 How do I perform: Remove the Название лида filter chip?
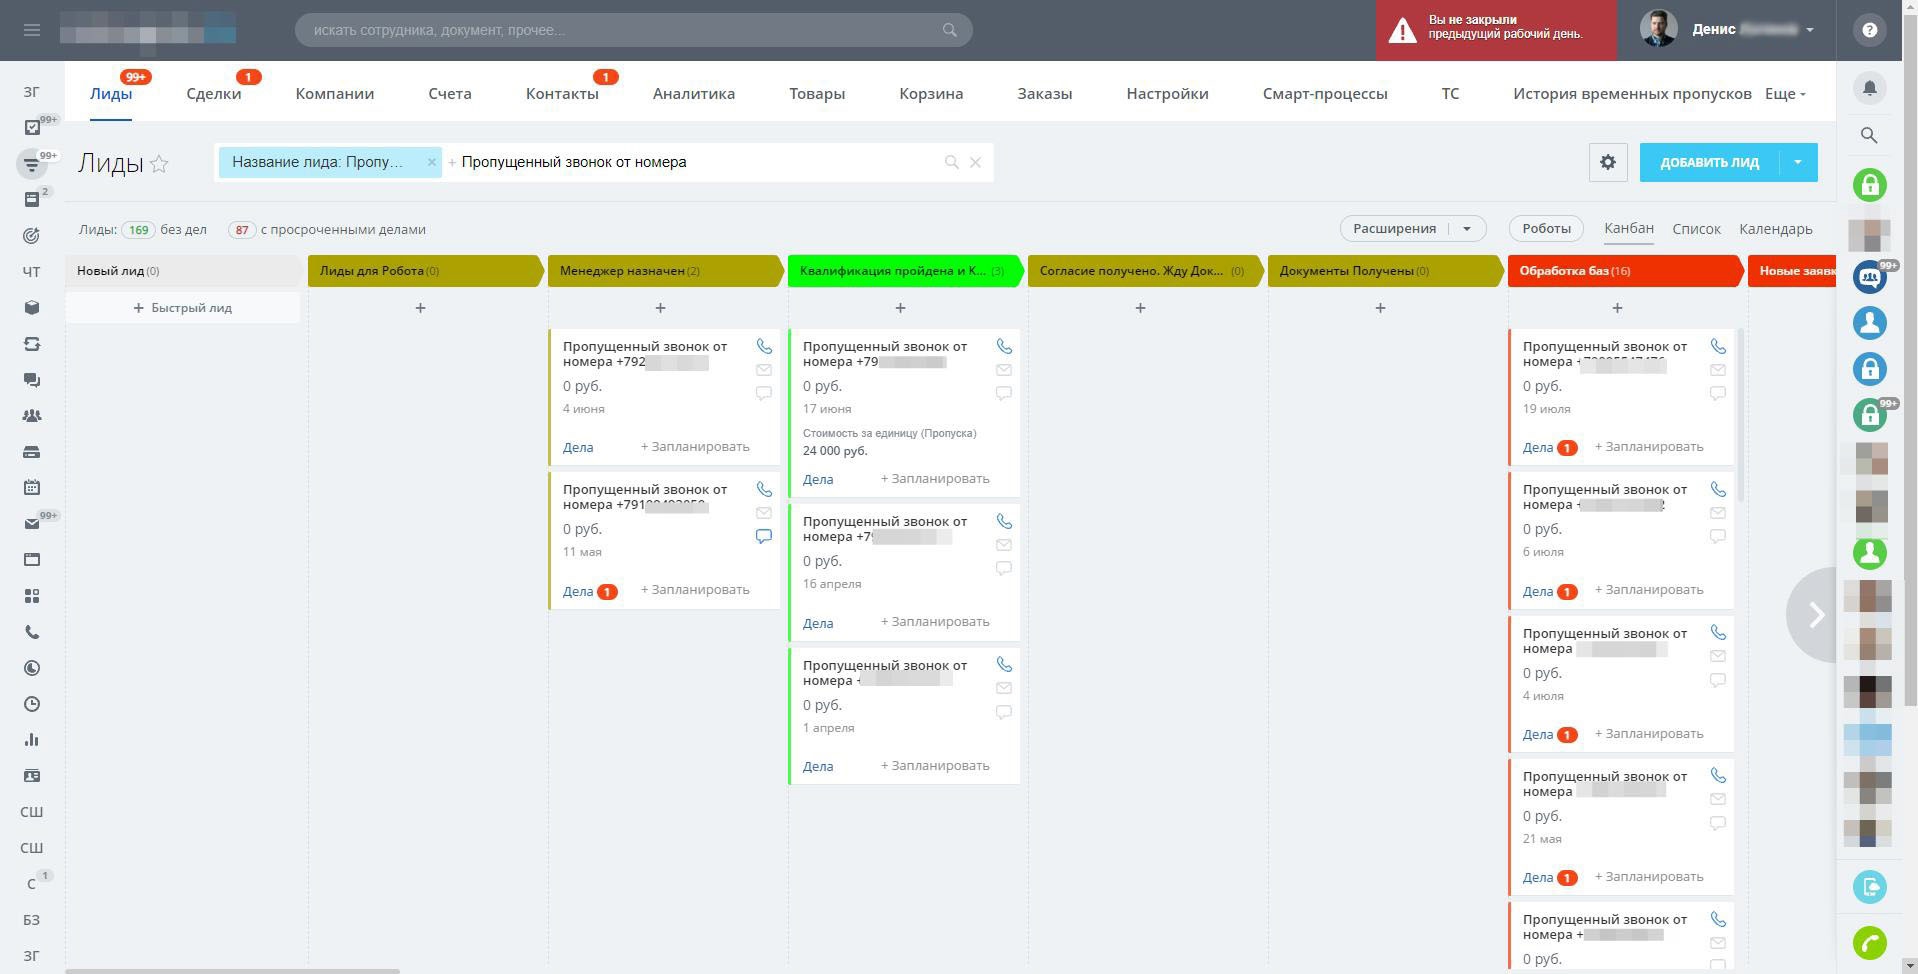[431, 162]
